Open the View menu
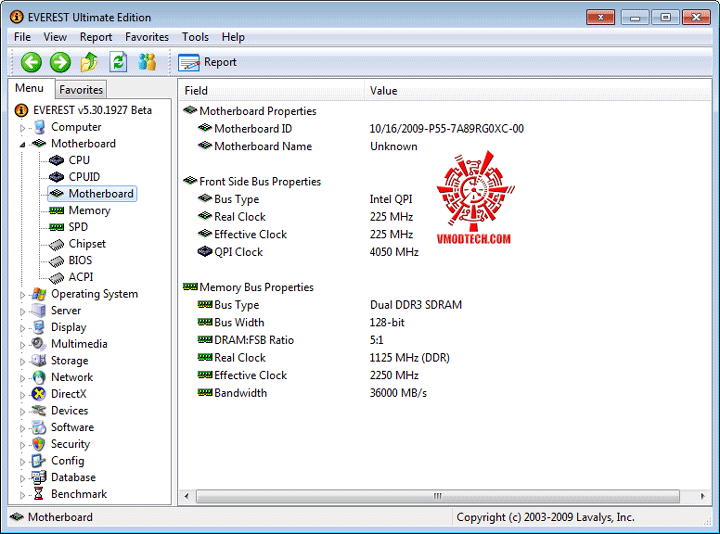Image resolution: width=720 pixels, height=534 pixels. tap(55, 37)
